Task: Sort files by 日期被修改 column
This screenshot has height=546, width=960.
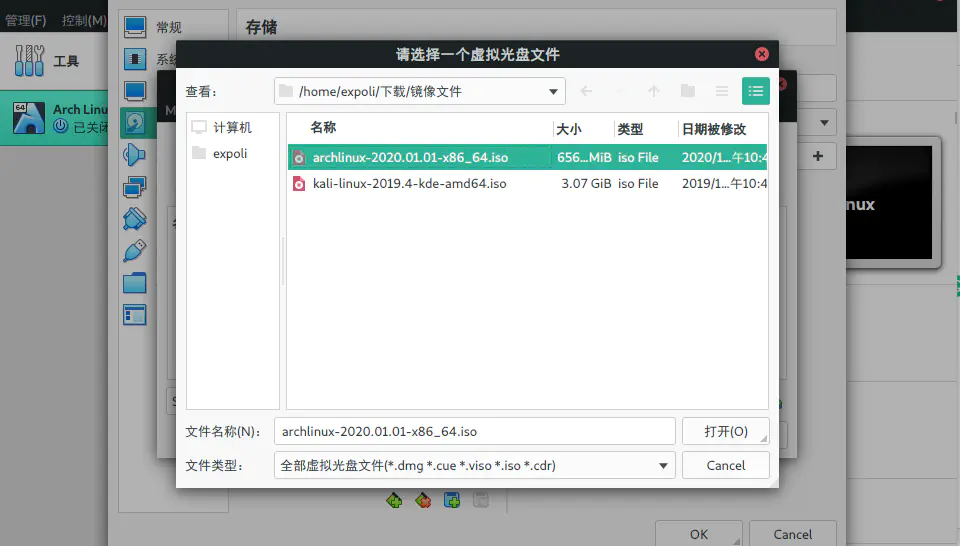Action: [714, 129]
